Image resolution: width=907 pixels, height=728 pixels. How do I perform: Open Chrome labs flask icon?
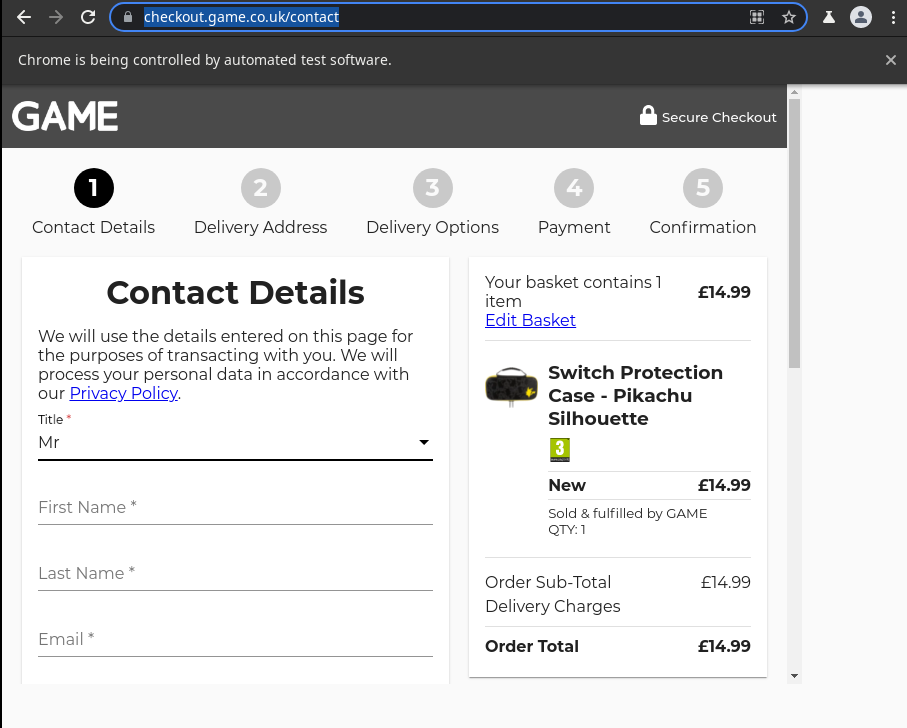[x=829, y=17]
